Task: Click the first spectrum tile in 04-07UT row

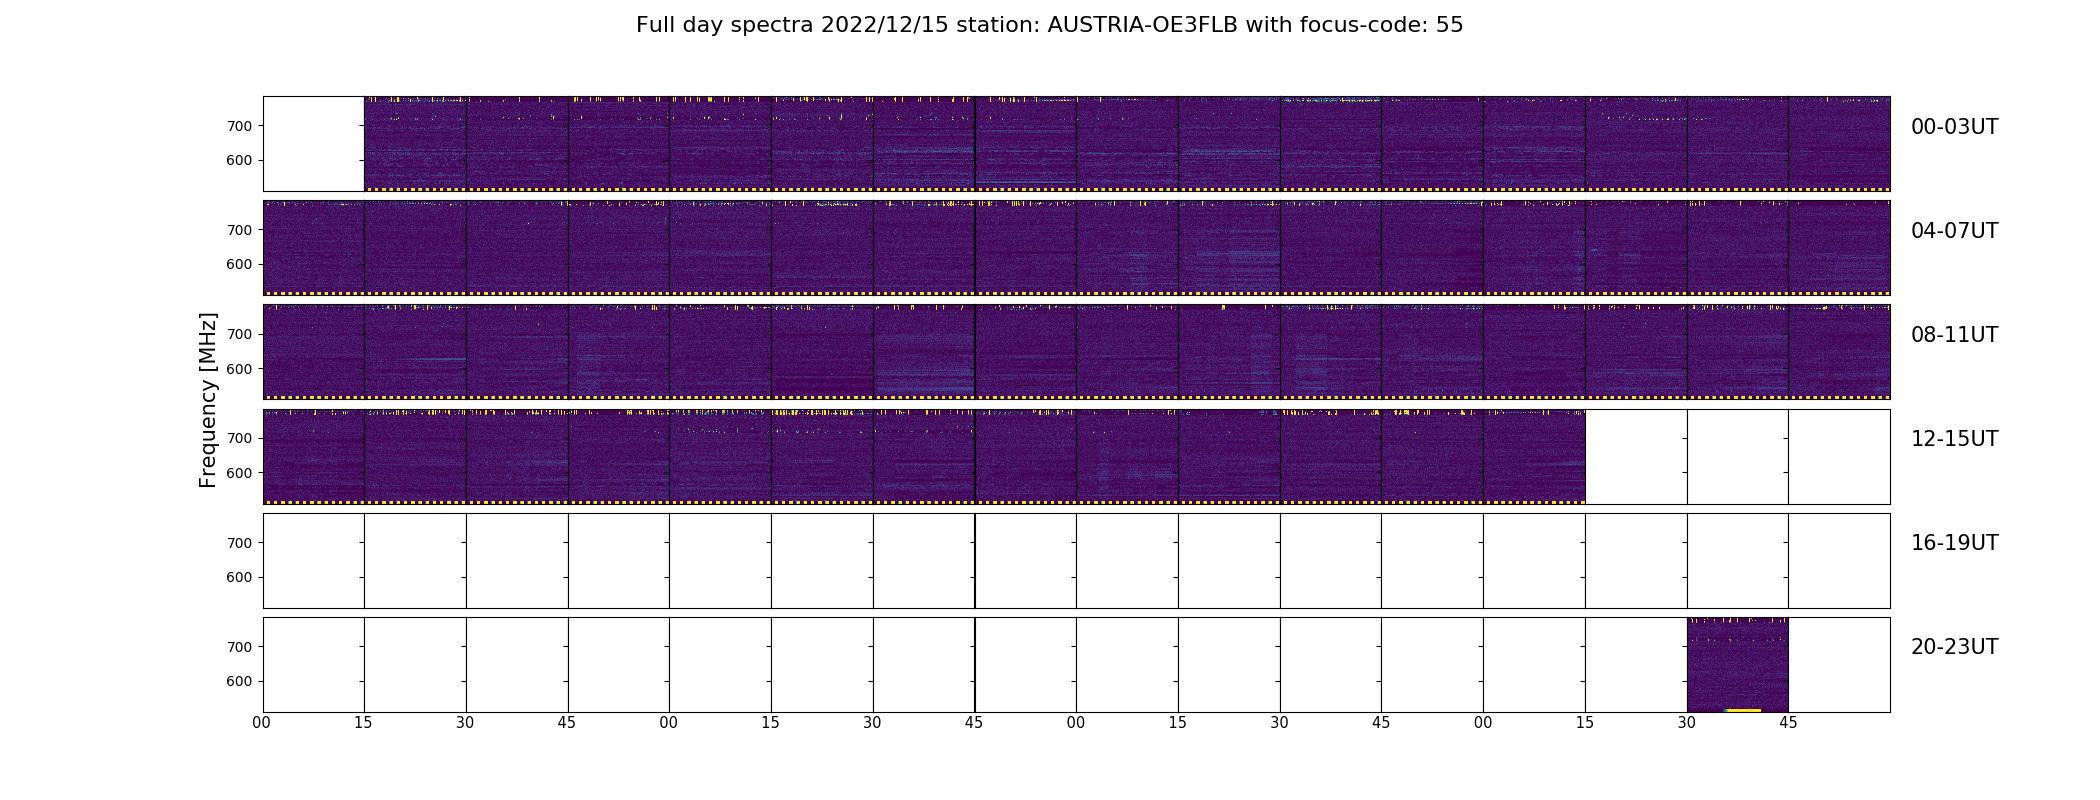Action: pos(314,248)
